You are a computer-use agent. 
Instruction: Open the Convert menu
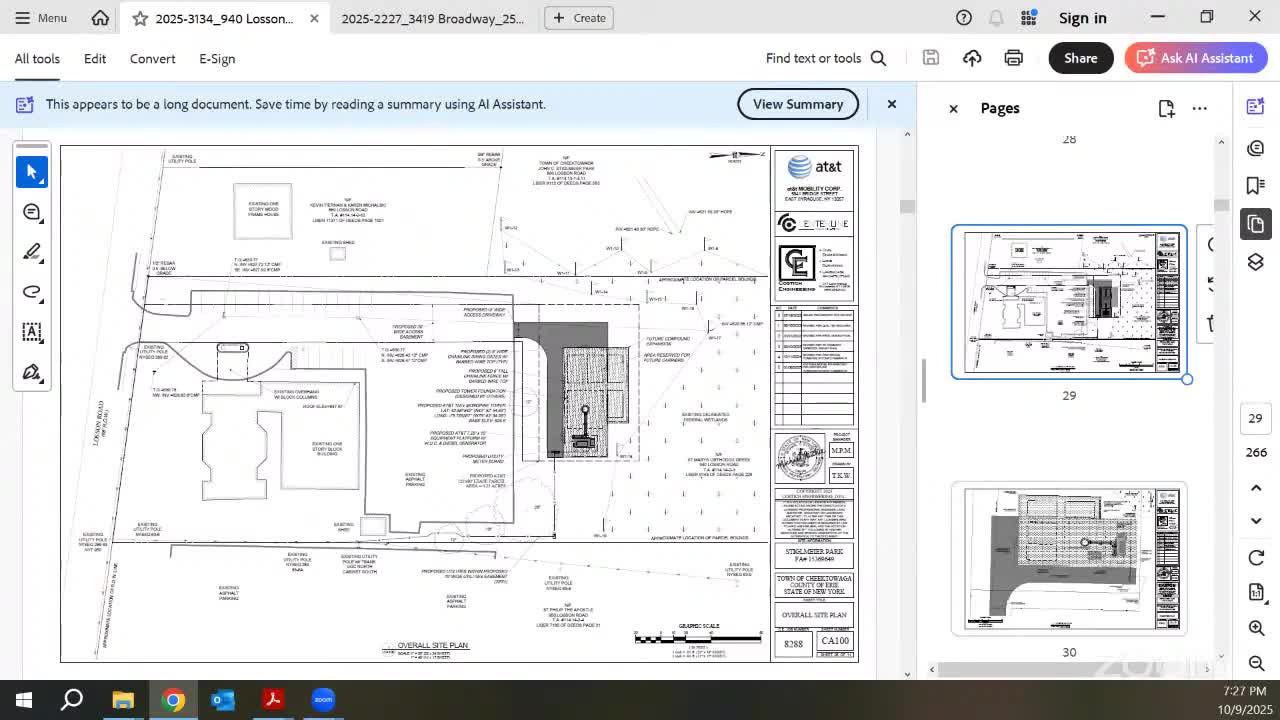[x=152, y=58]
